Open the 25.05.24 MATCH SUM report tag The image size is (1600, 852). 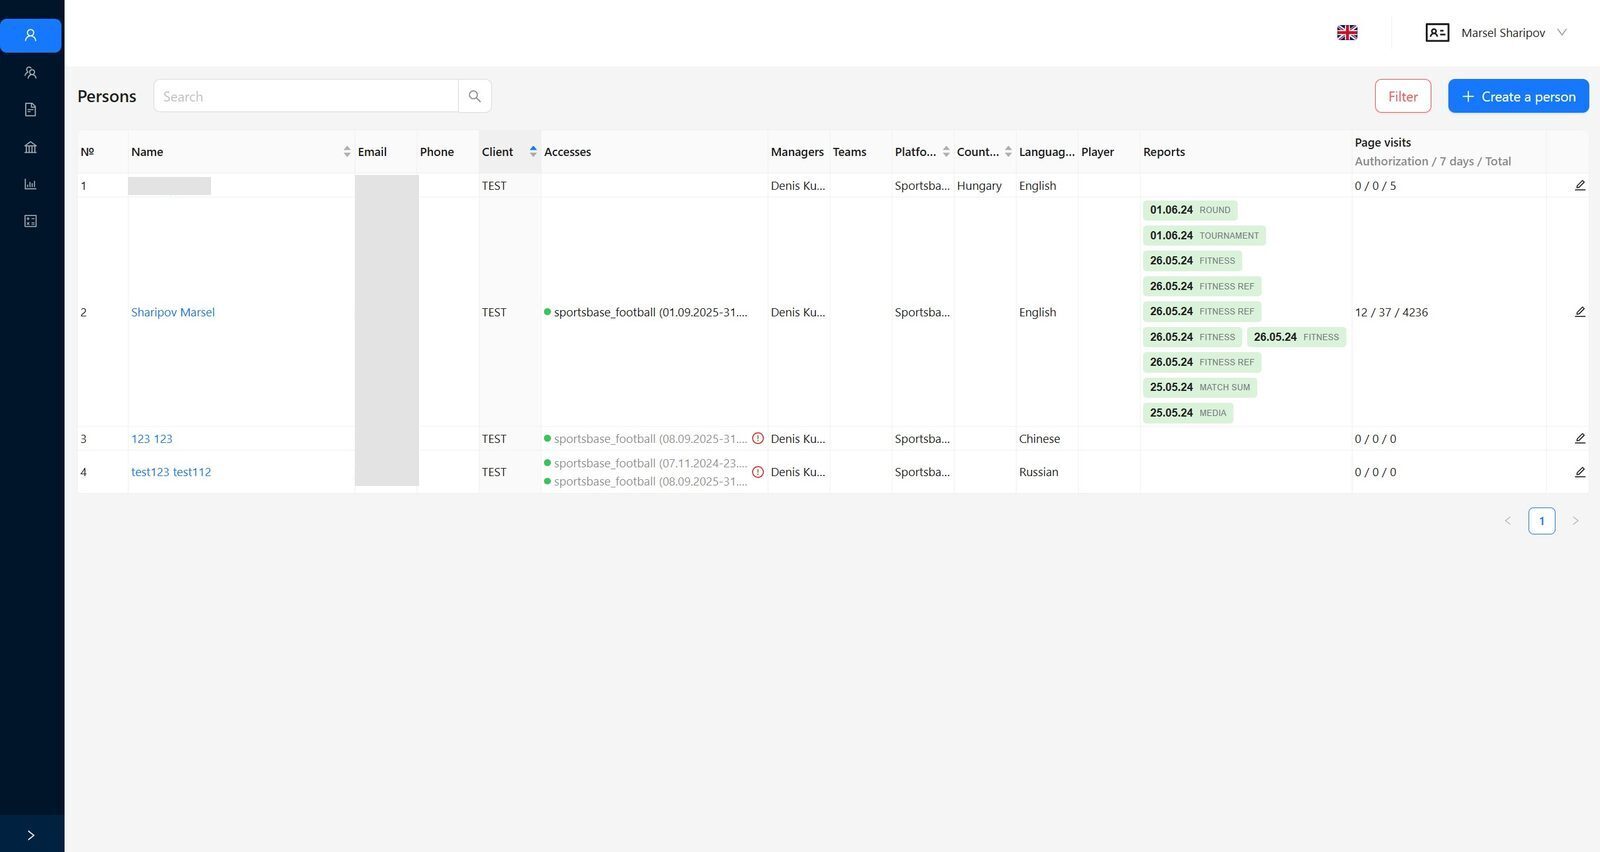point(1200,387)
